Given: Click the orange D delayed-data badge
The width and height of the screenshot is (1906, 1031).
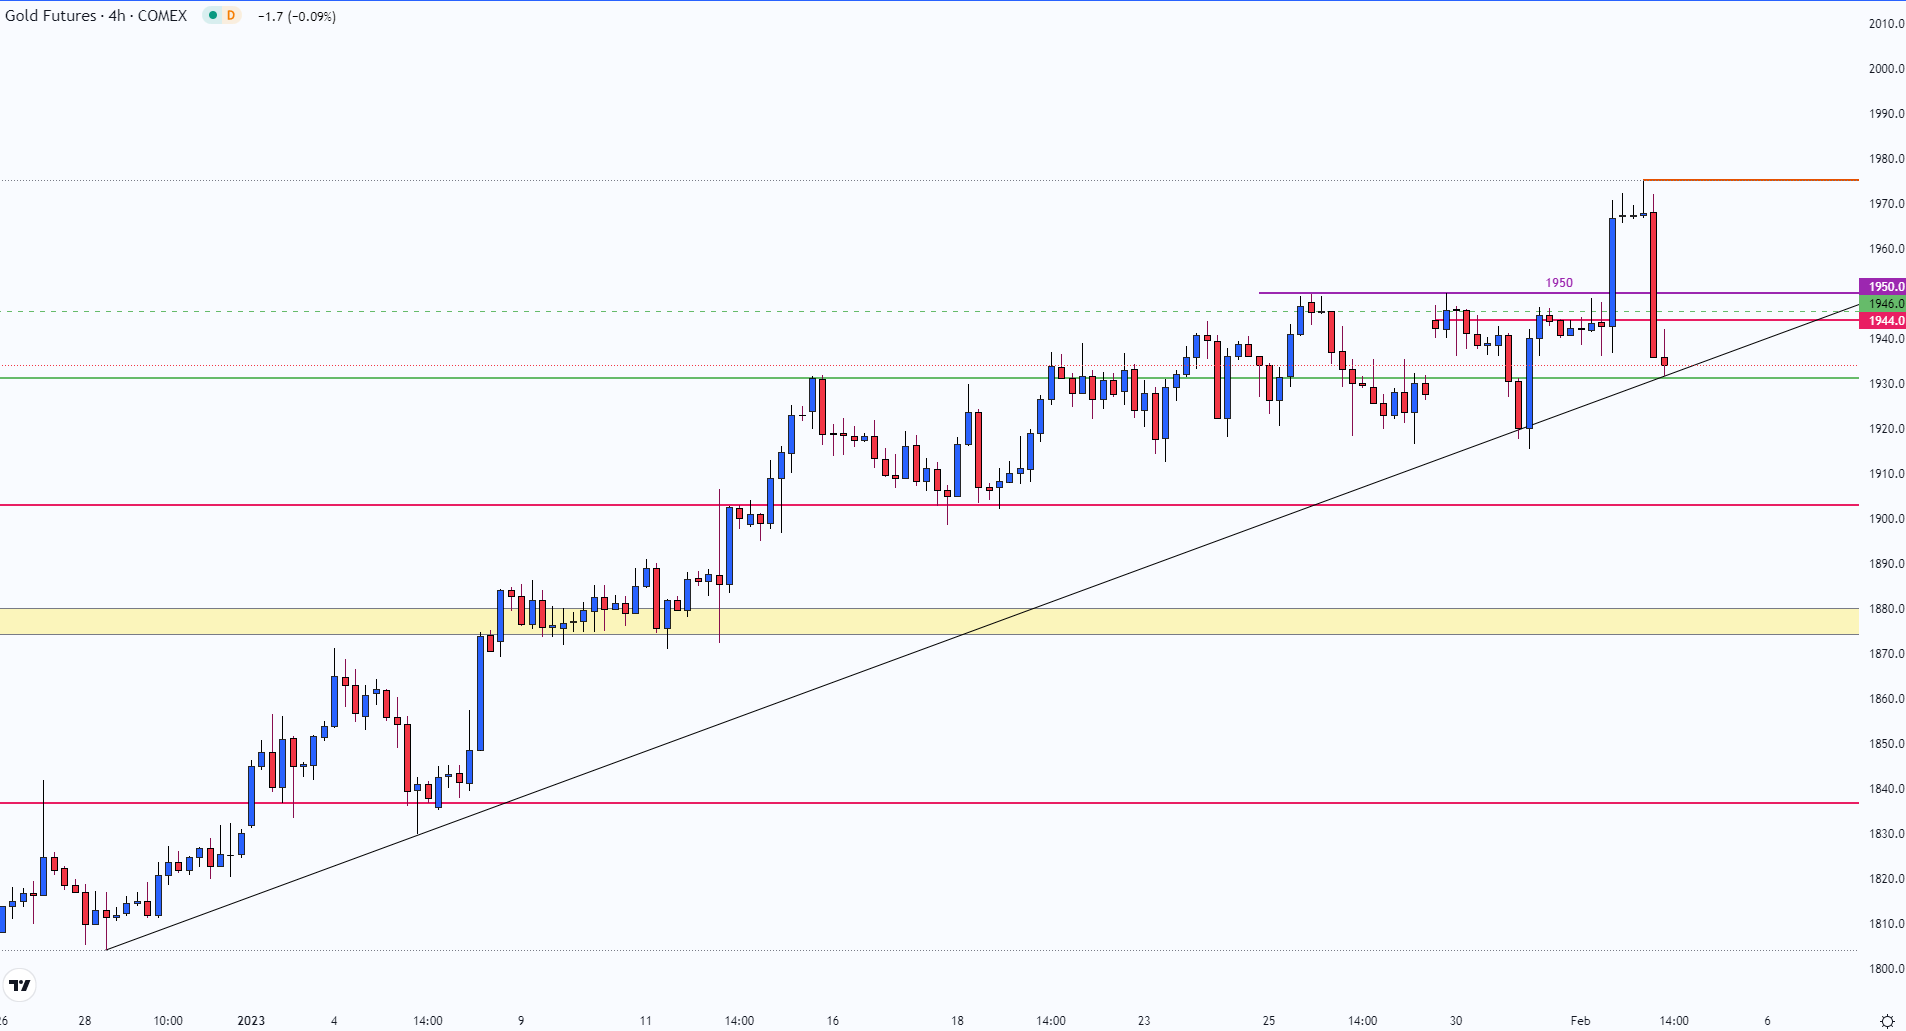Looking at the screenshot, I should pos(231,16).
